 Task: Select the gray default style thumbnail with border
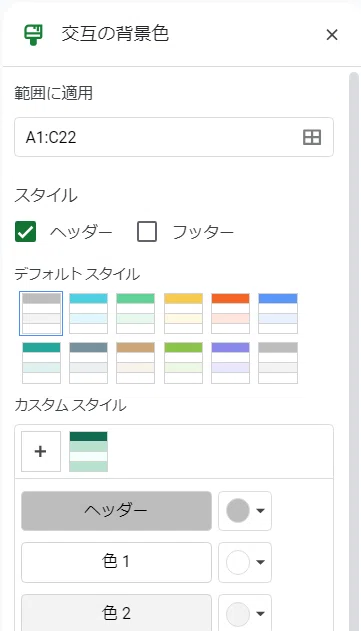(41, 313)
